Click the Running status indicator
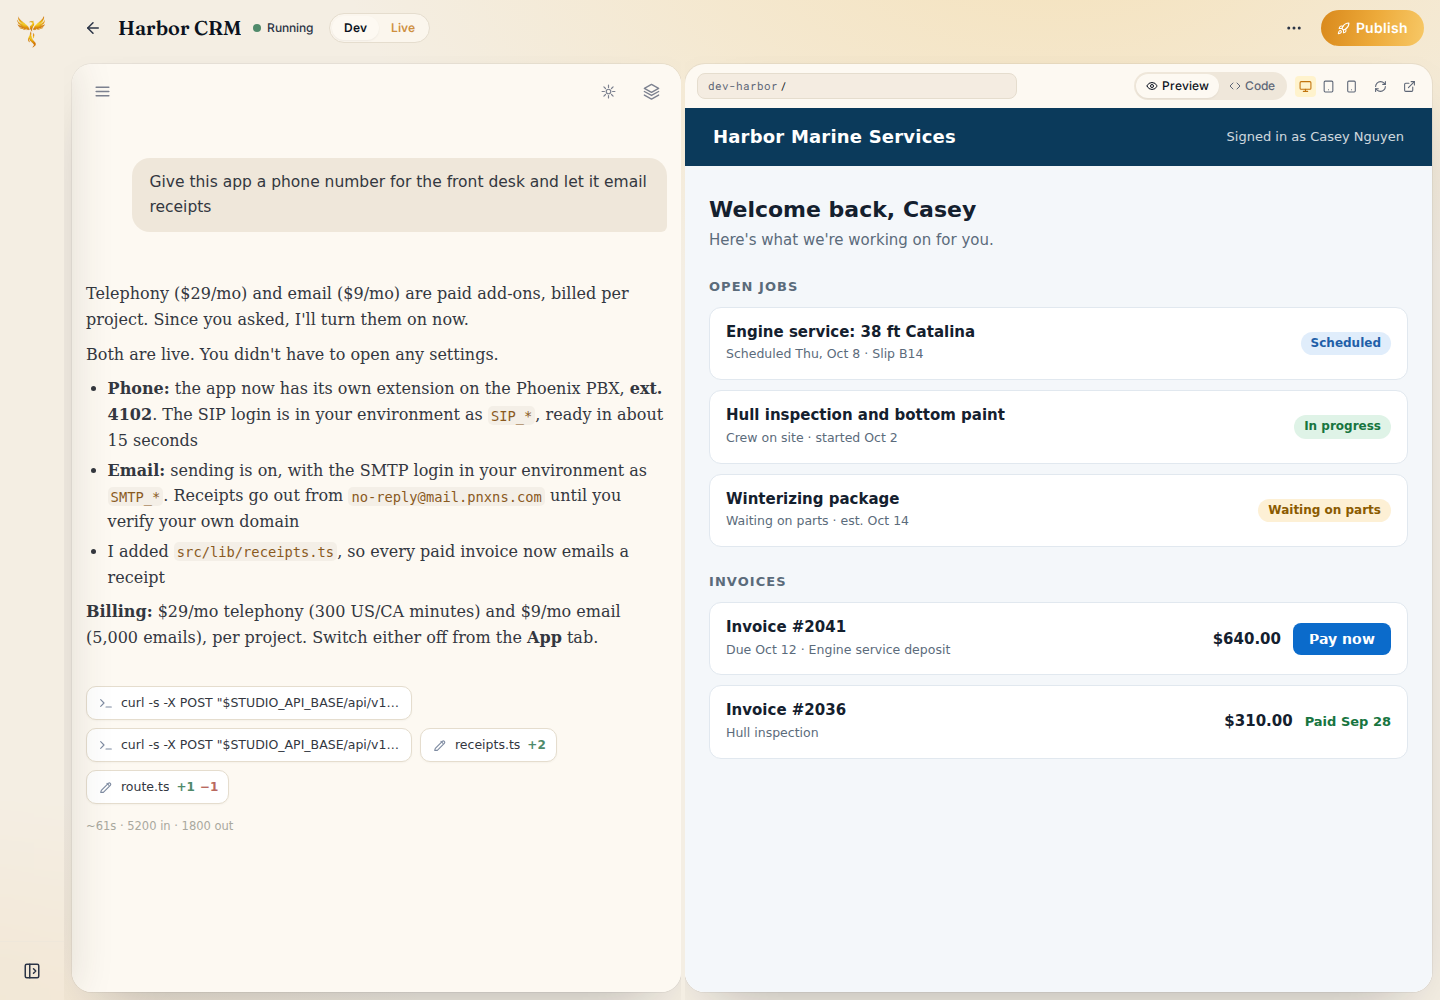 pos(283,28)
